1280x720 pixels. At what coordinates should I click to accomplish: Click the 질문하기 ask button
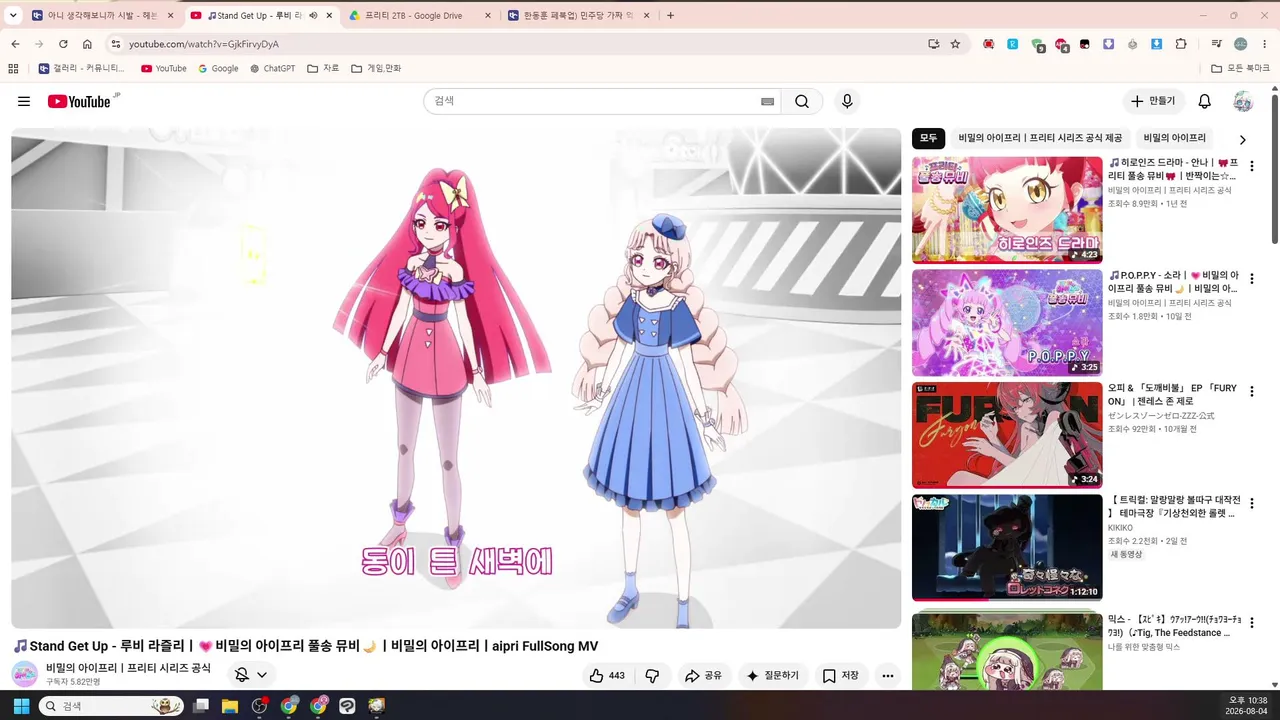(773, 676)
